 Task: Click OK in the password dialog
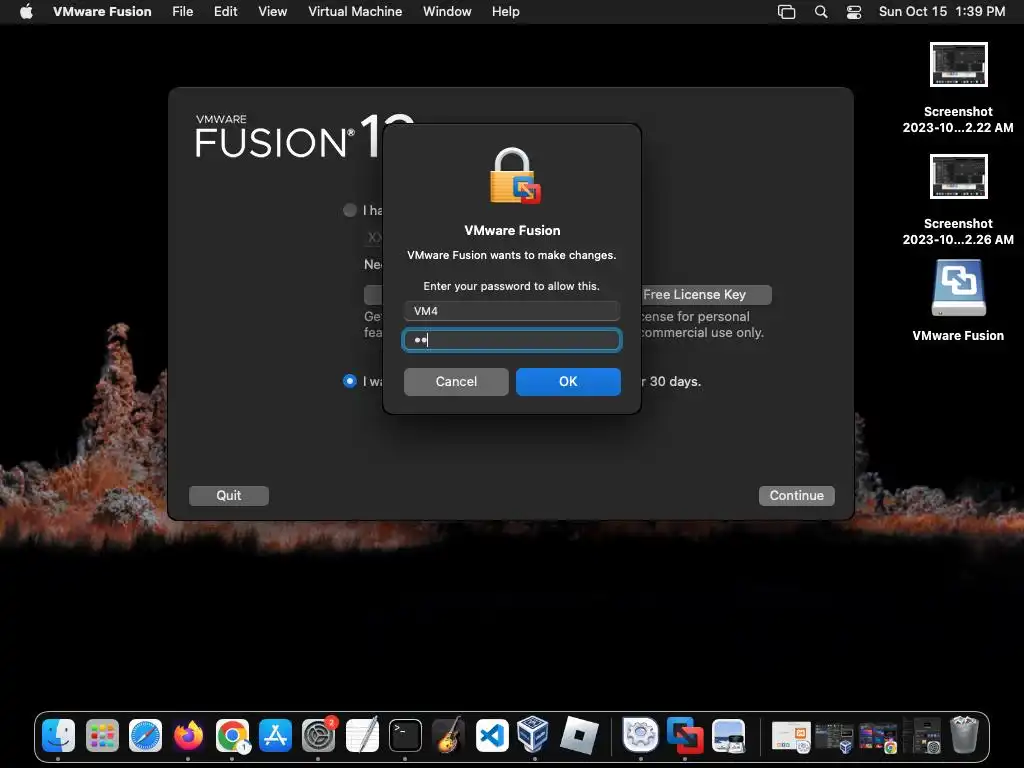568,381
